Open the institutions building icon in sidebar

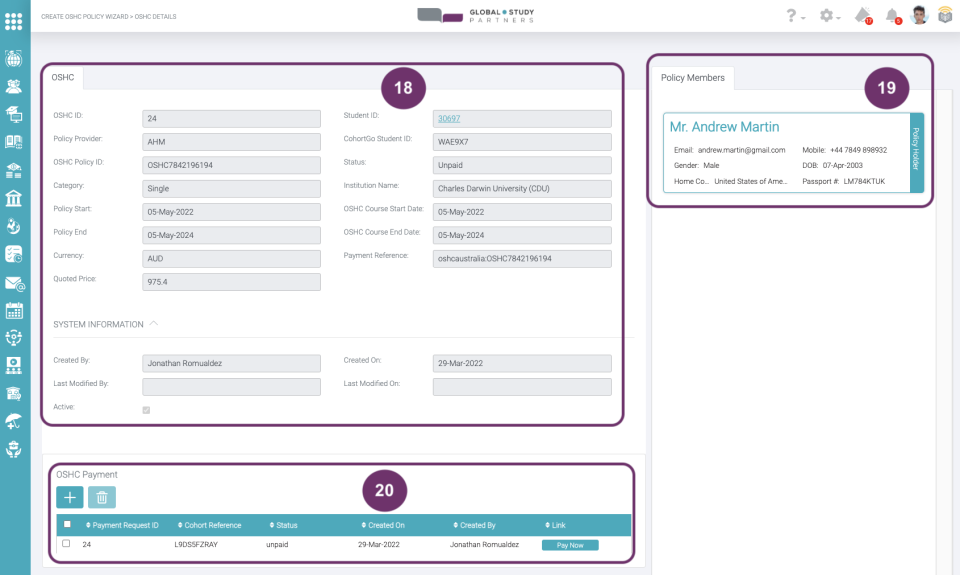(x=14, y=197)
